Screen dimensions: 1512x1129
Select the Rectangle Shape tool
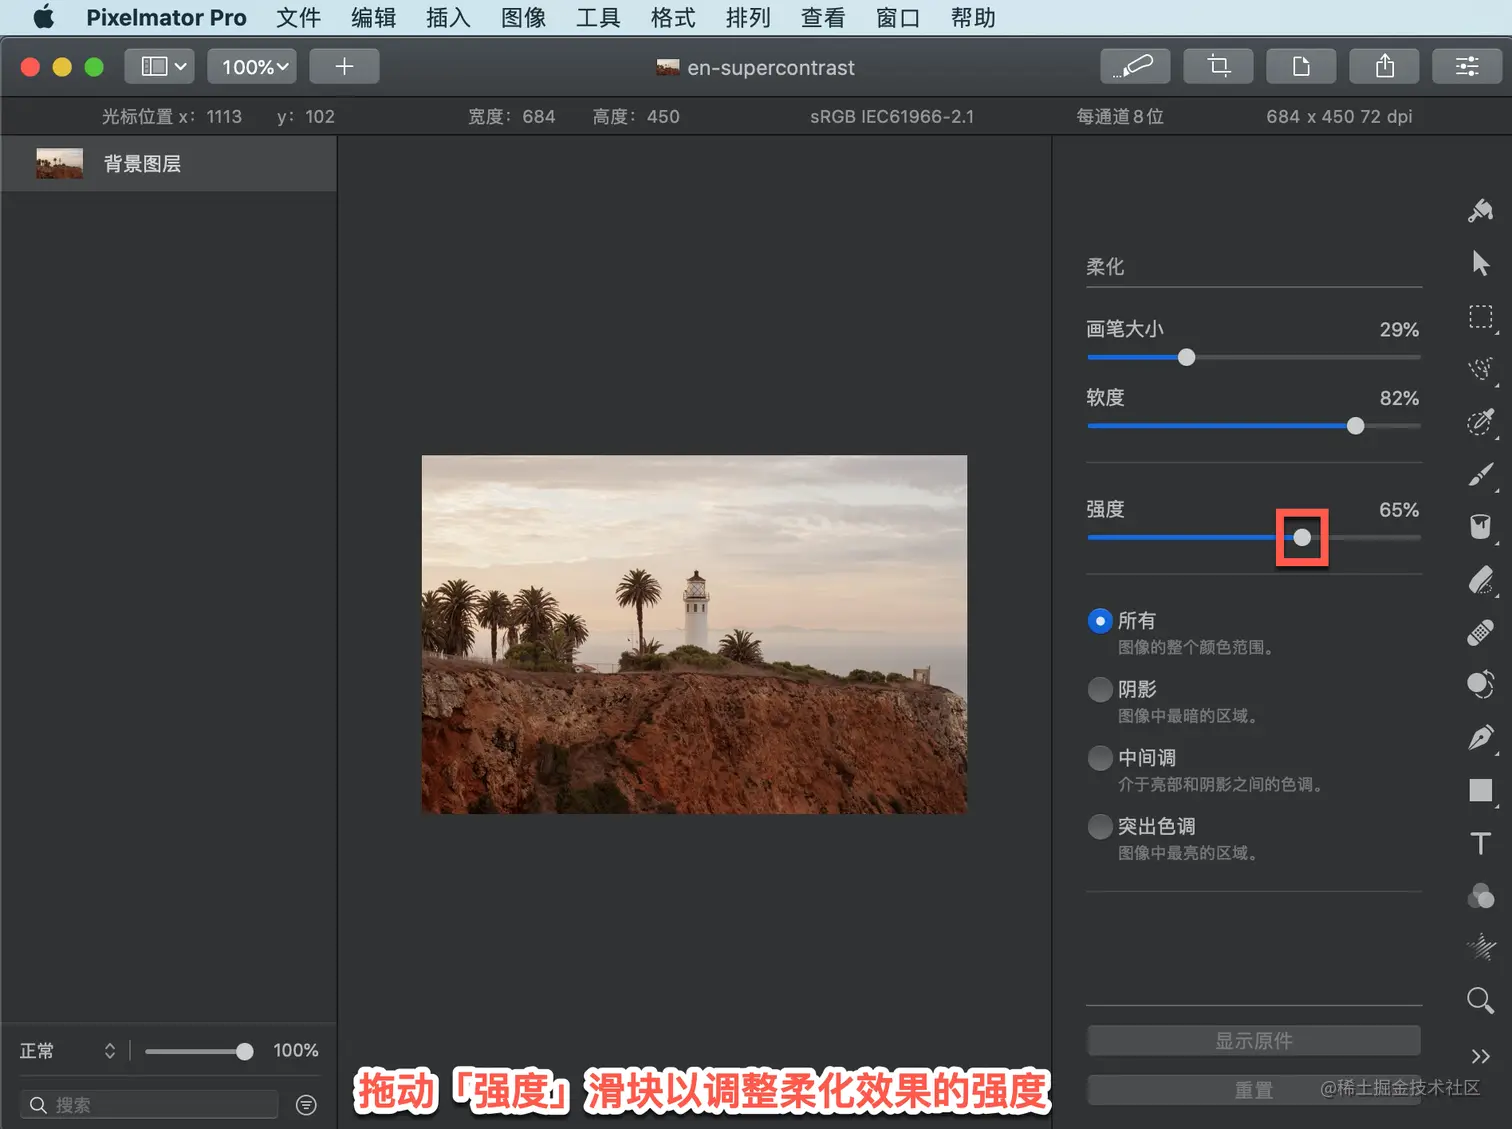click(1481, 790)
